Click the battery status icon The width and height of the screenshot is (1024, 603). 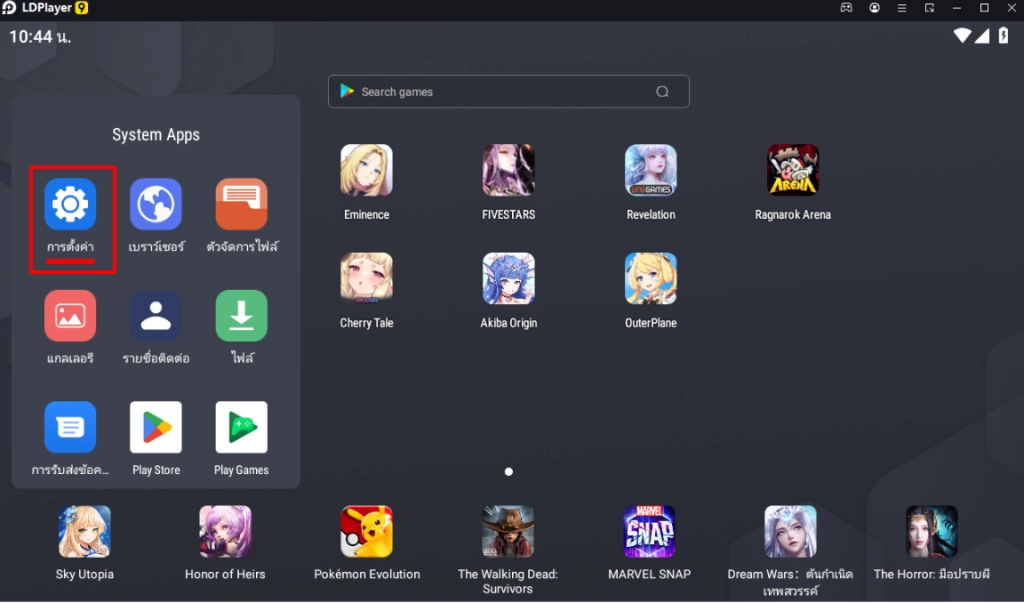click(1003, 35)
